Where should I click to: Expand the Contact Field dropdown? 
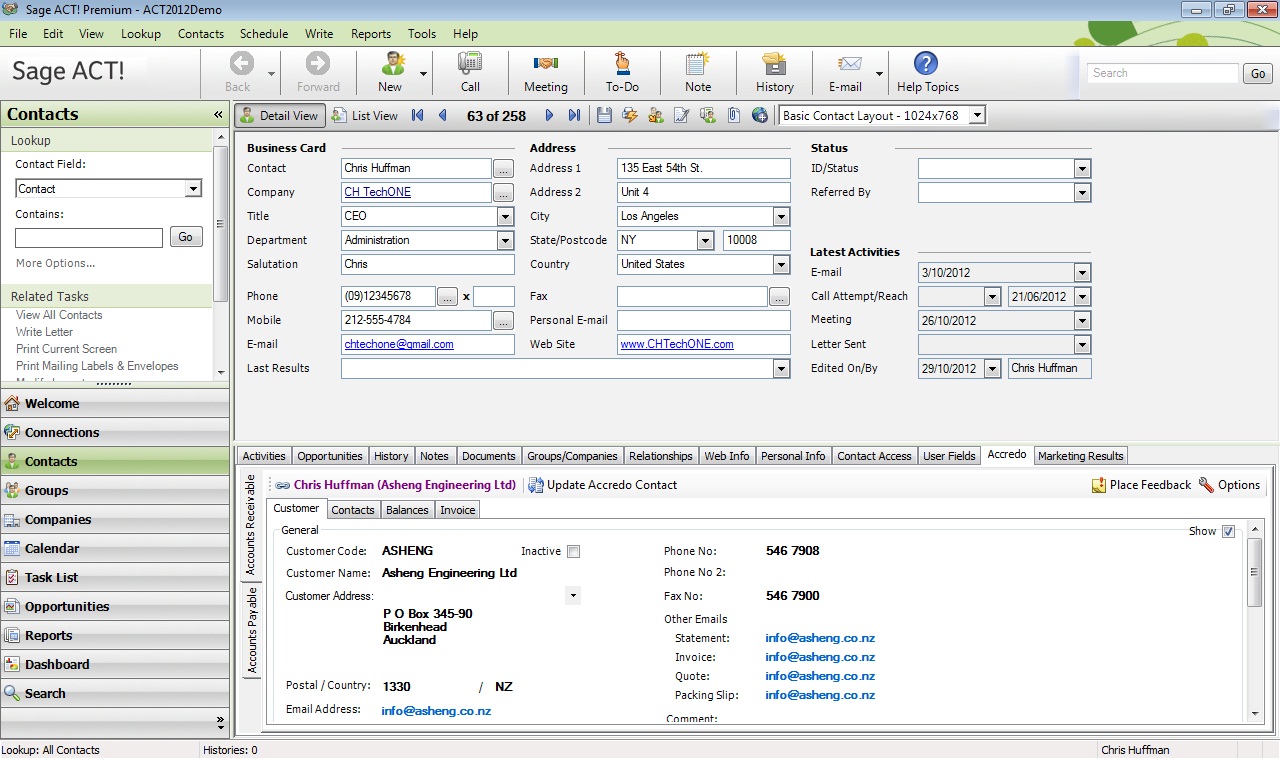click(x=193, y=189)
